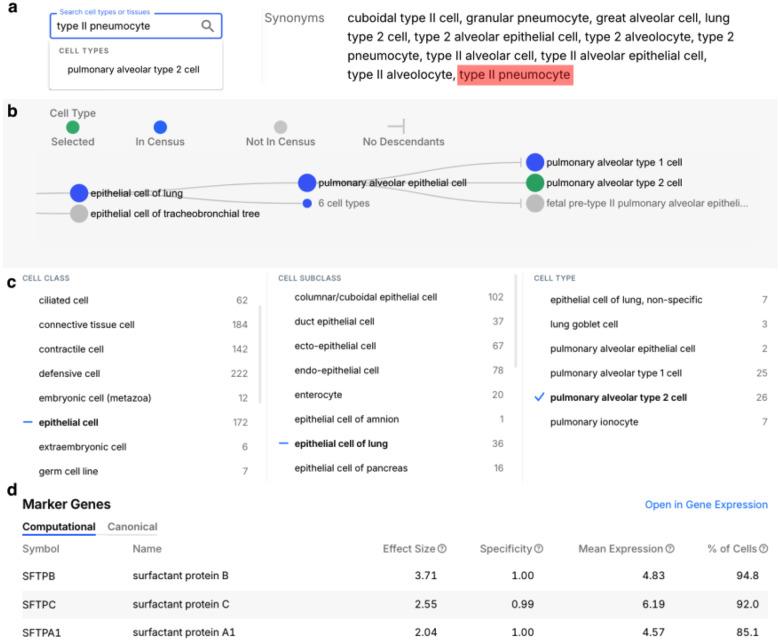Image resolution: width=780 pixels, height=641 pixels.
Task: Select pulmonary alveolar type 2 cell suggestion
Action: (x=133, y=70)
